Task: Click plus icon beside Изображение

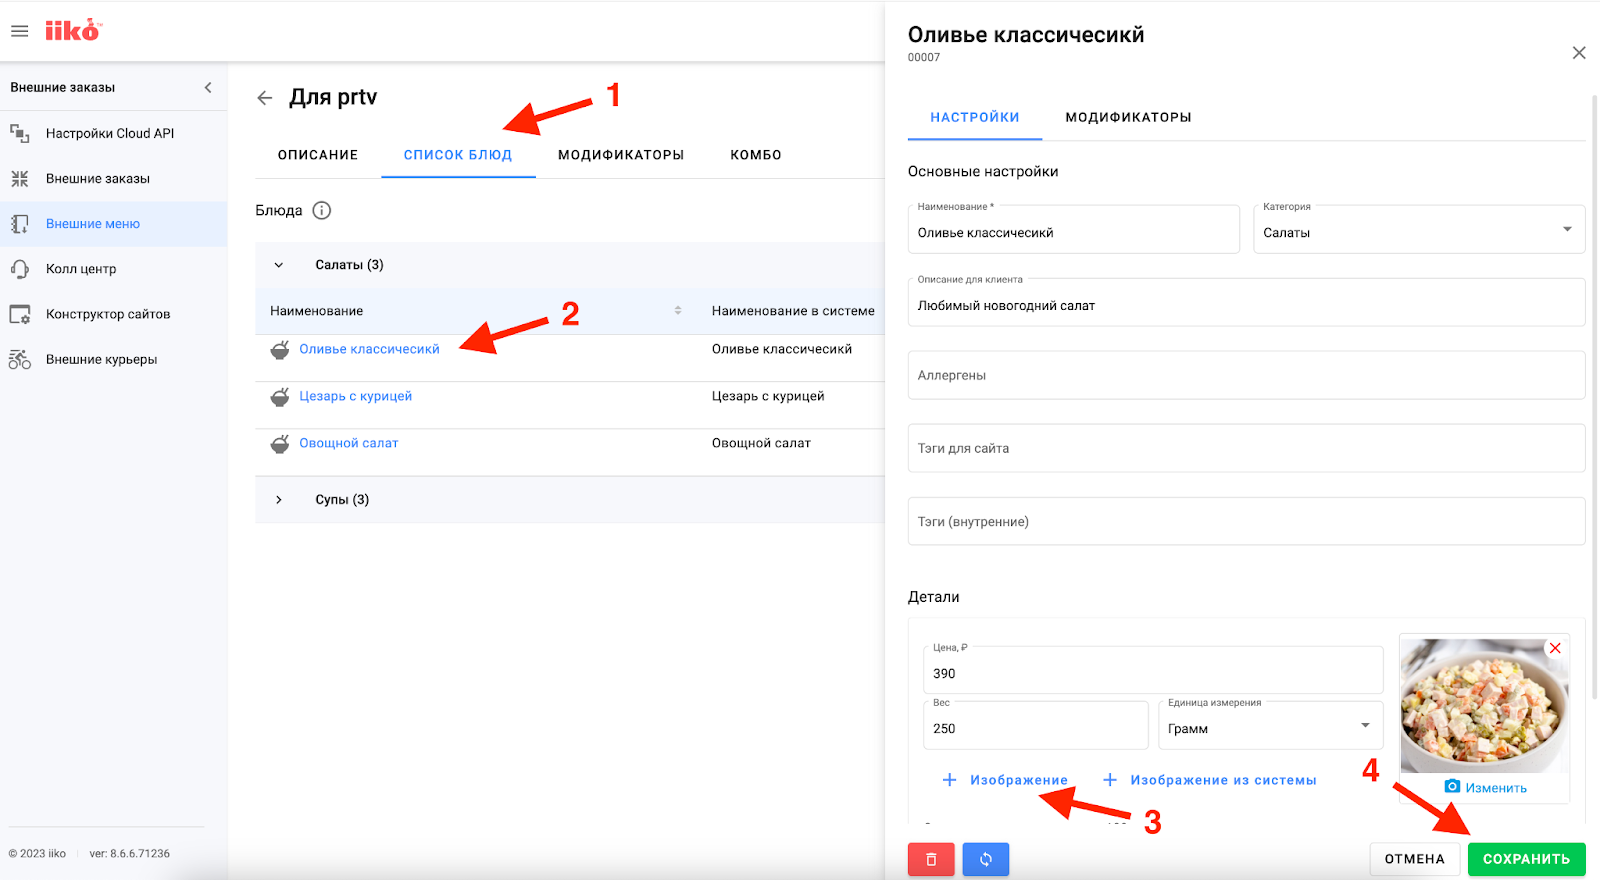Action: coord(949,779)
